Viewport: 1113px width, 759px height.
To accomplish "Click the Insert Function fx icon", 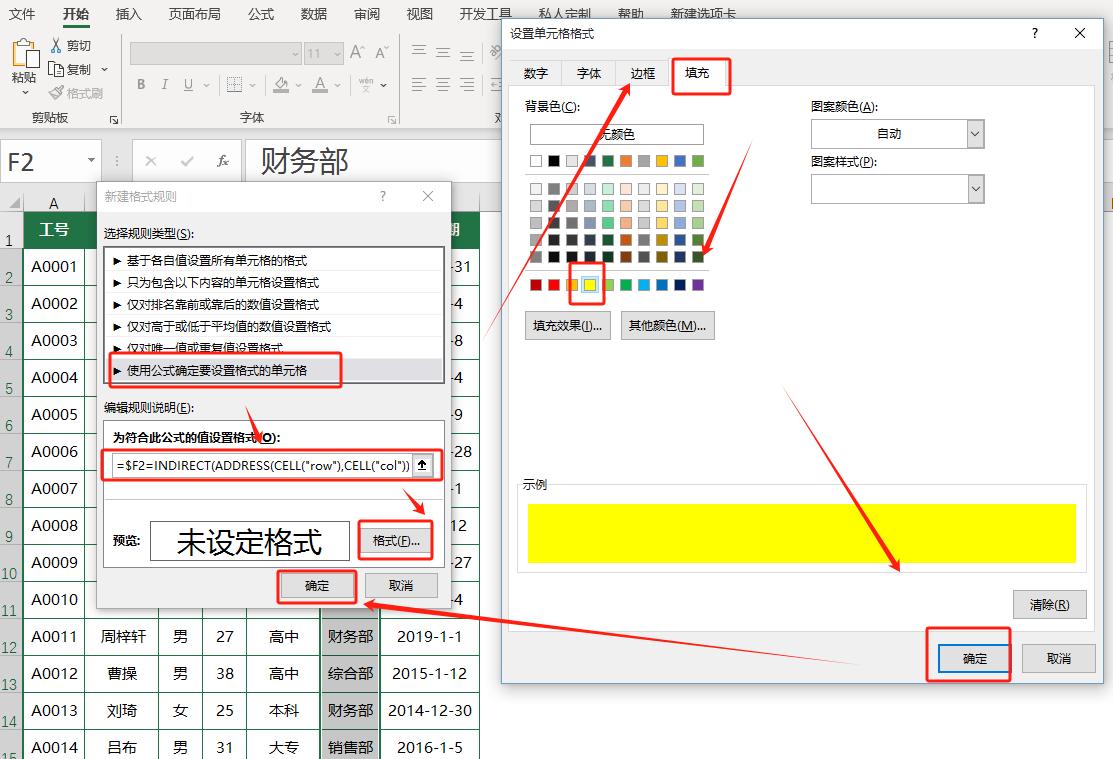I will [x=223, y=161].
